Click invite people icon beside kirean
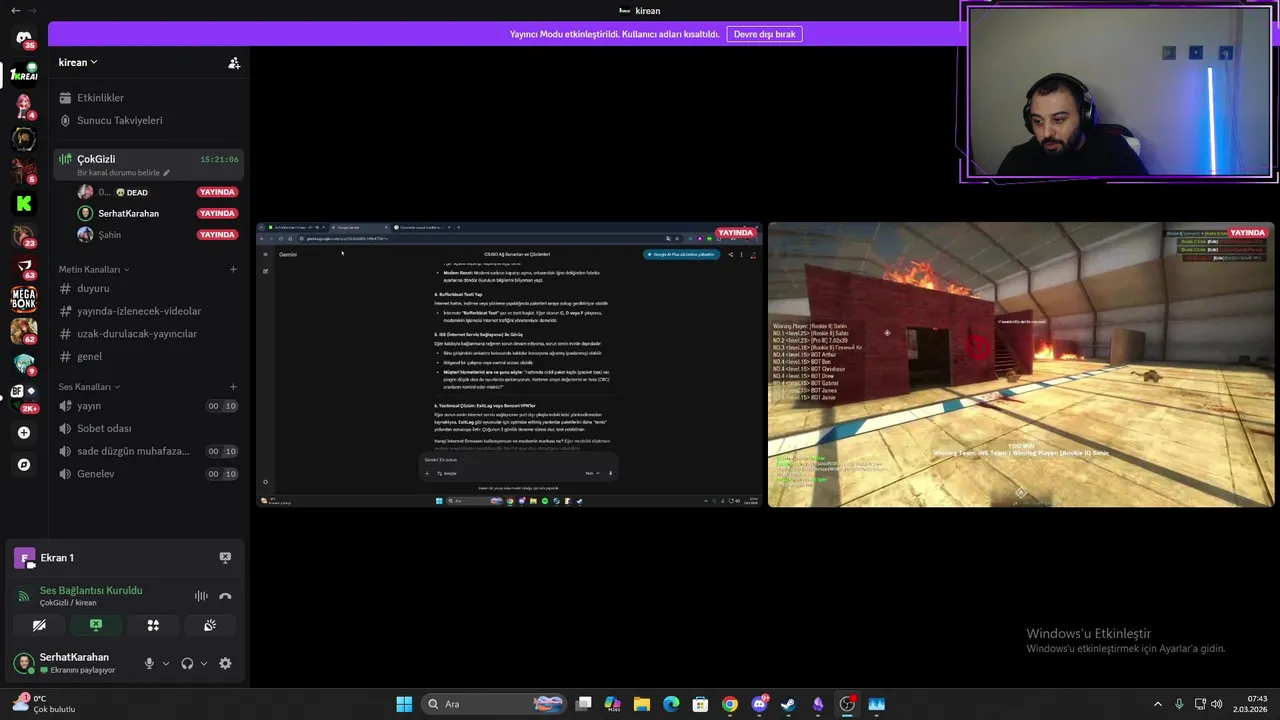This screenshot has width=1280, height=720. click(x=234, y=62)
